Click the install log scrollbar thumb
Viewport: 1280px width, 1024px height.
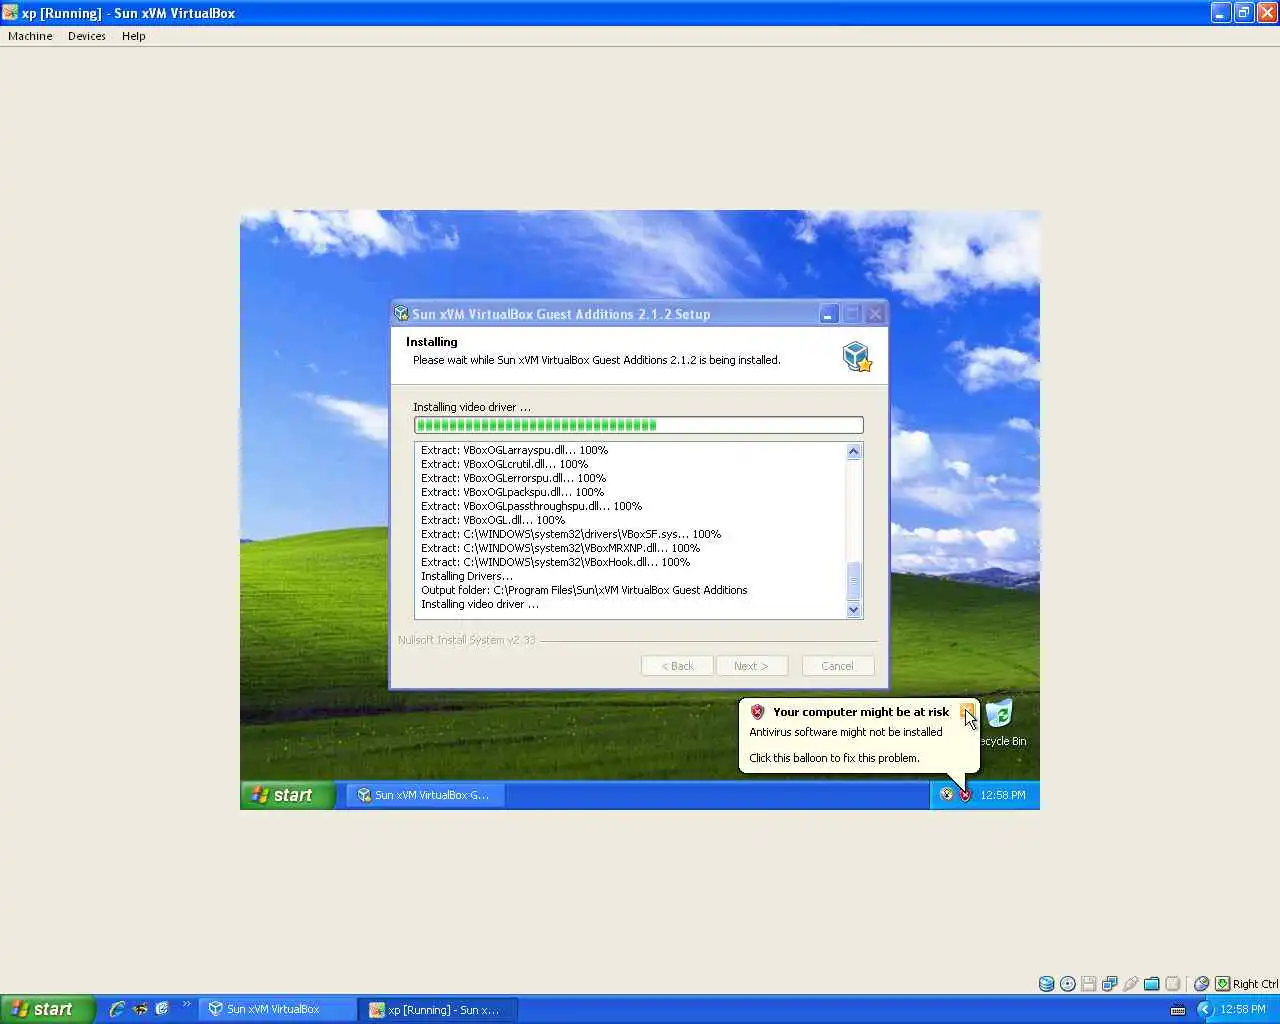tap(853, 581)
